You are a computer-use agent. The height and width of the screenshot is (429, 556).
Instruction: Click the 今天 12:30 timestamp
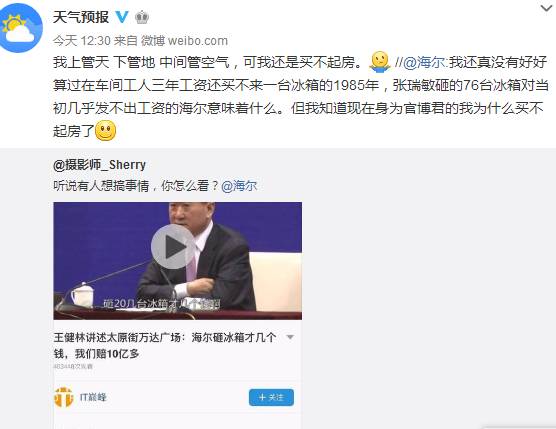pyautogui.click(x=82, y=41)
